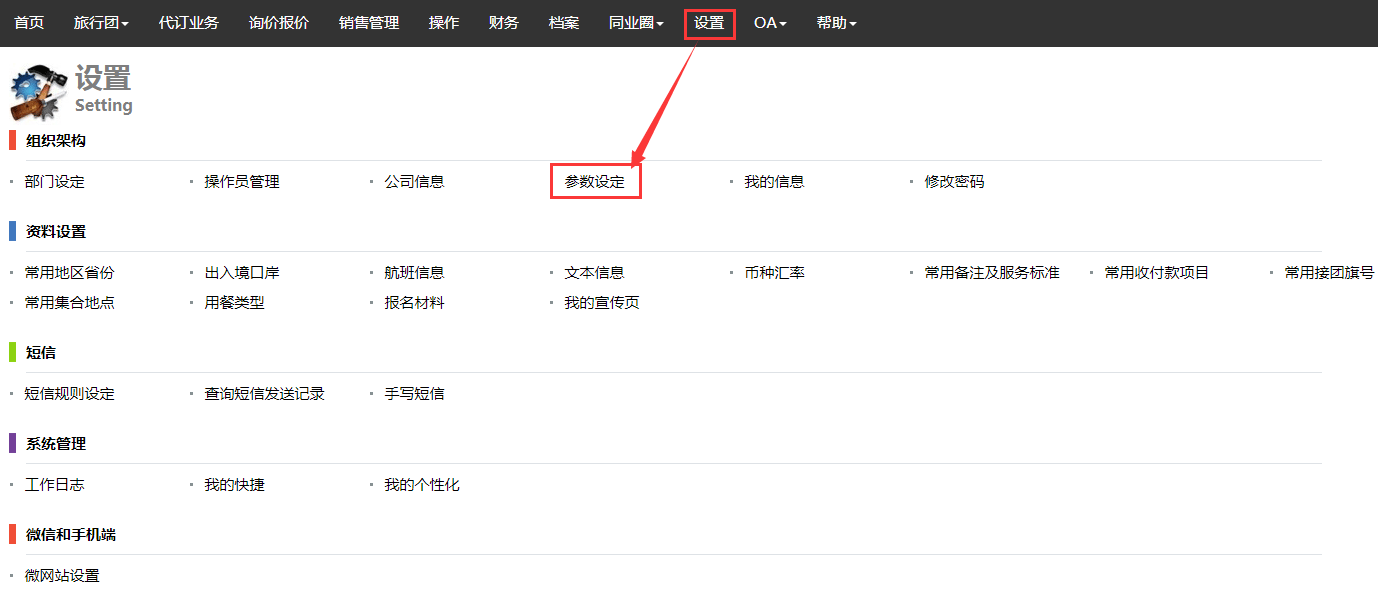
Task: Open the 档案 menu item
Action: 564,22
